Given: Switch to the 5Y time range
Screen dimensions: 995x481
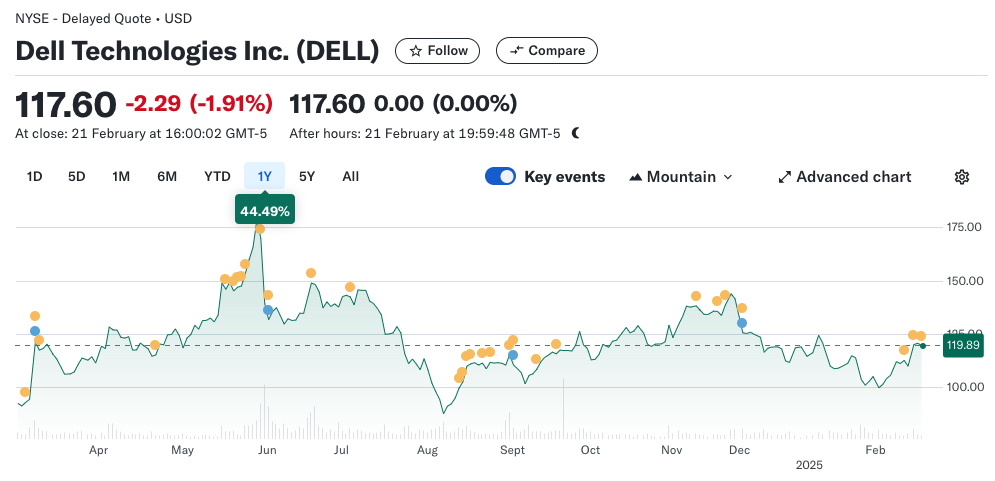Looking at the screenshot, I should (x=307, y=177).
